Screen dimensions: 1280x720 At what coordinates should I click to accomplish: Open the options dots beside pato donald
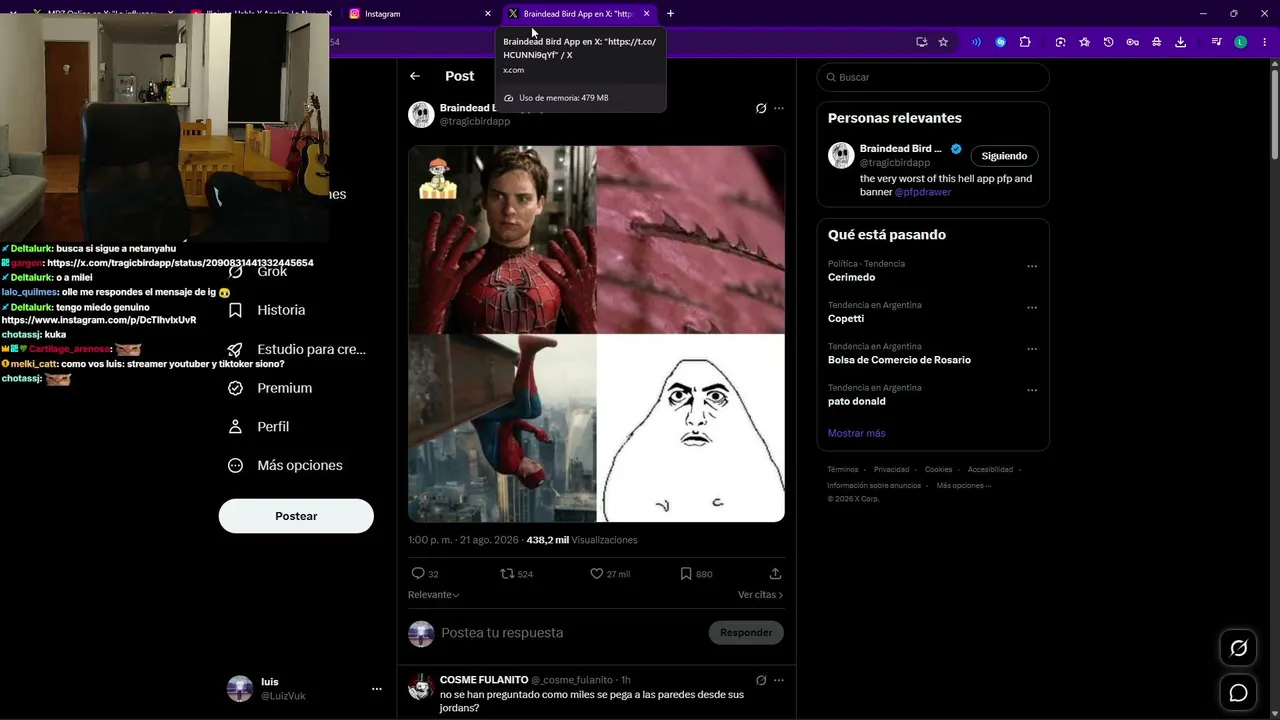tap(1032, 390)
